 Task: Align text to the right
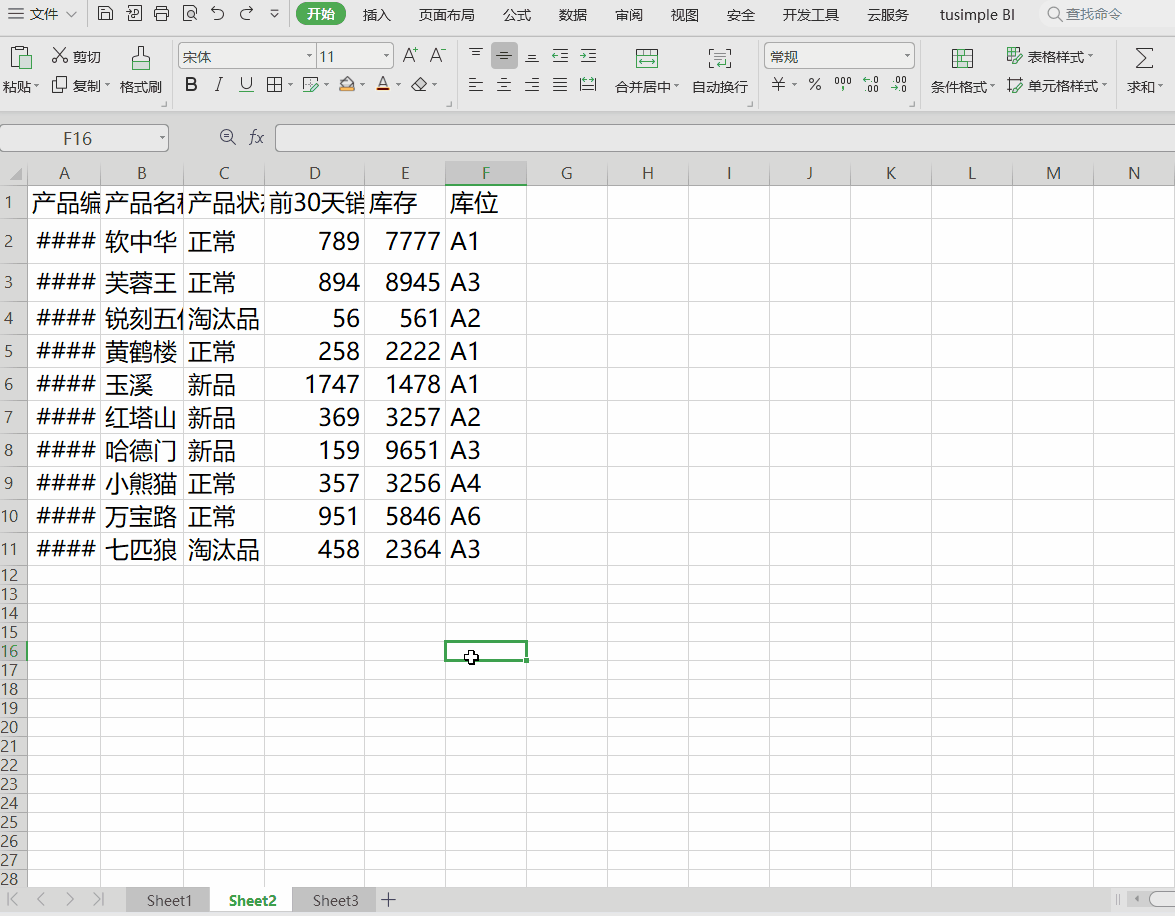click(532, 85)
